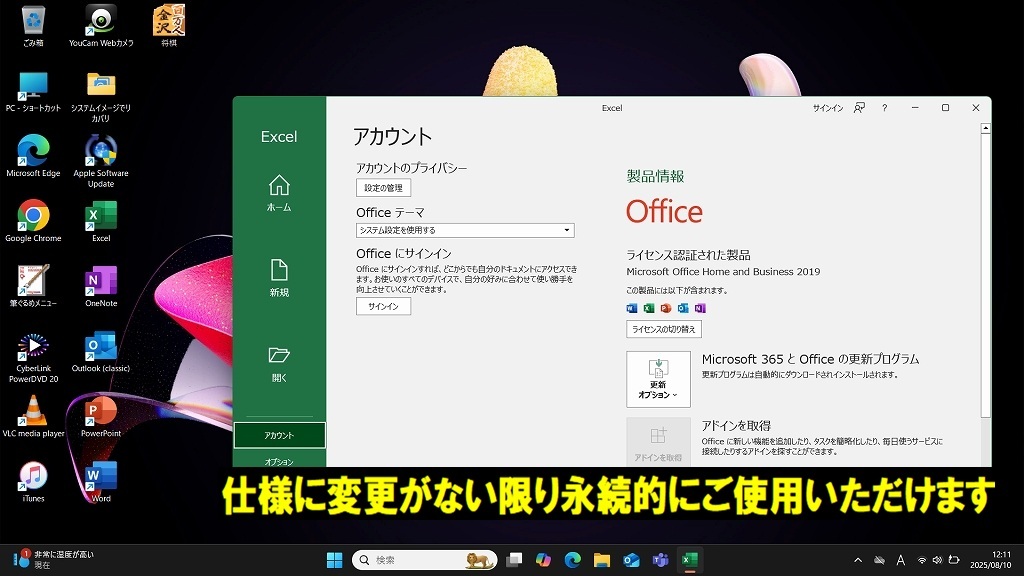
Task: Open Teams from the taskbar
Action: coord(660,560)
